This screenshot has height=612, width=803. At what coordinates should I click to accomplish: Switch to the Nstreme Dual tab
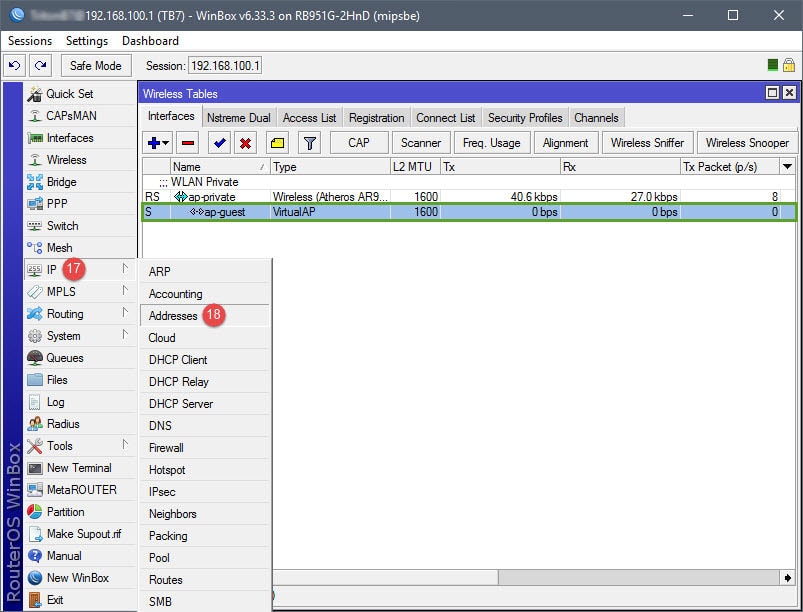pyautogui.click(x=239, y=118)
